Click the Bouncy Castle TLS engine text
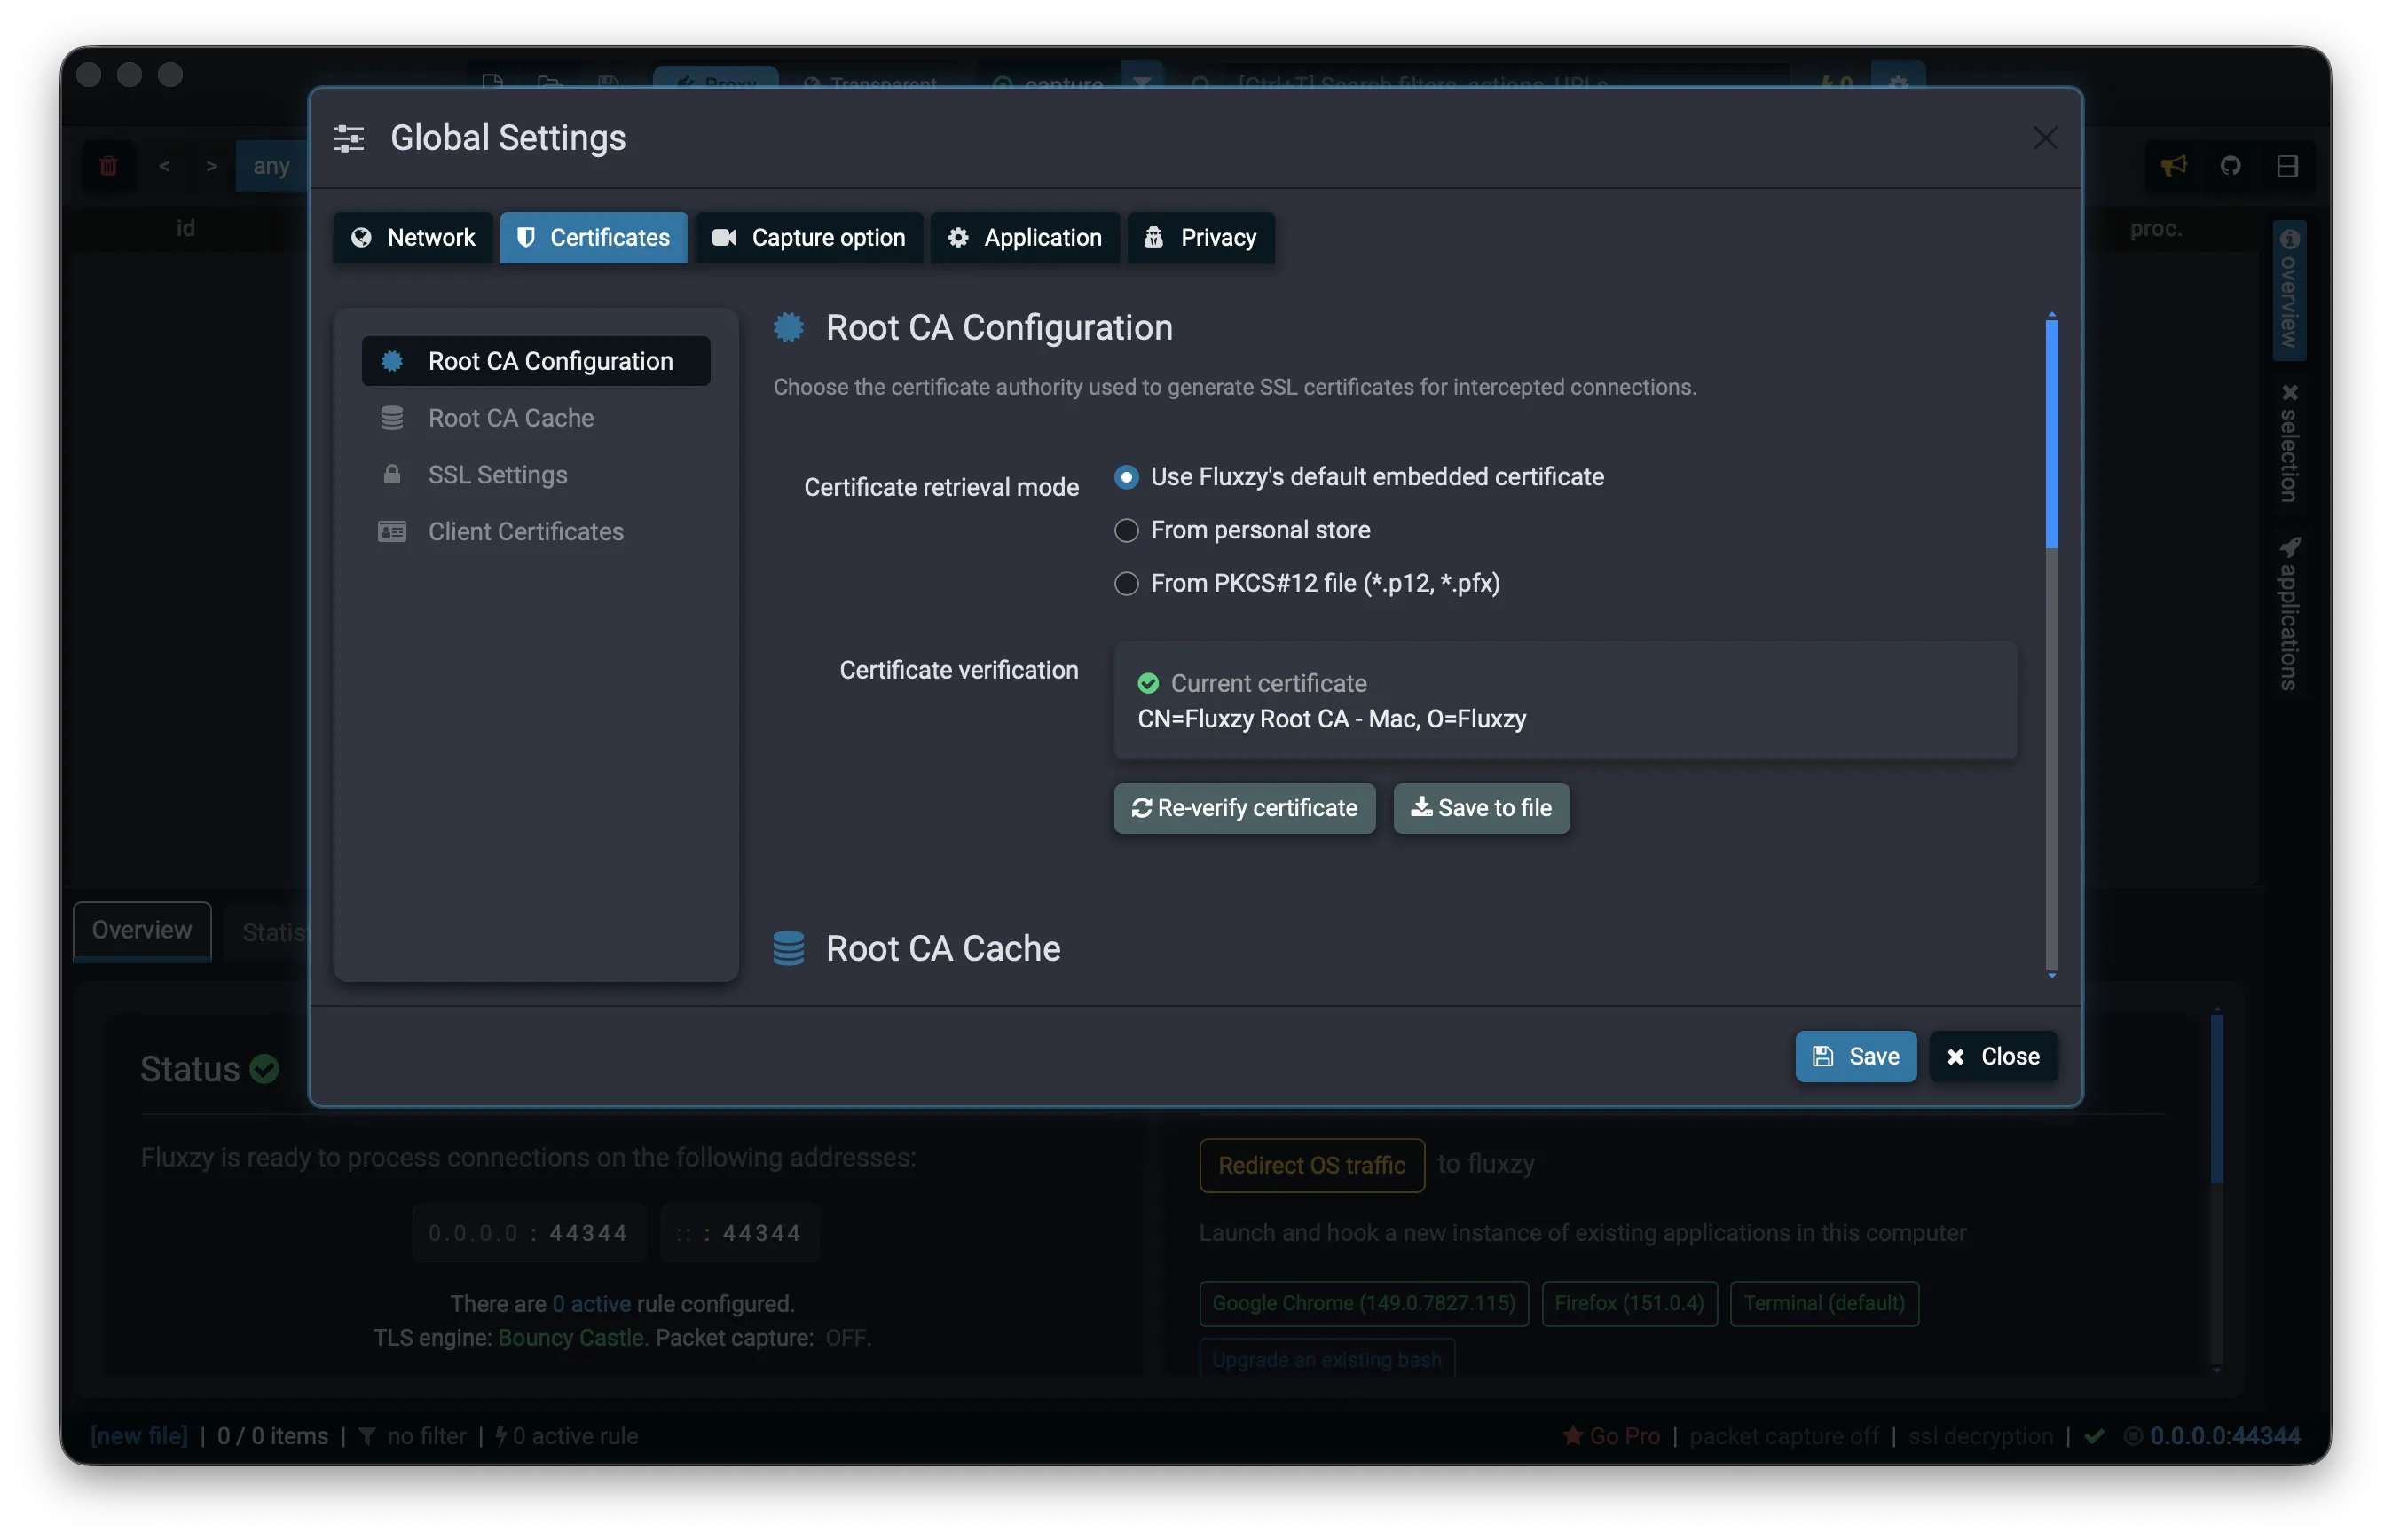Screen dimensions: 2392x1540 click(x=573, y=1338)
